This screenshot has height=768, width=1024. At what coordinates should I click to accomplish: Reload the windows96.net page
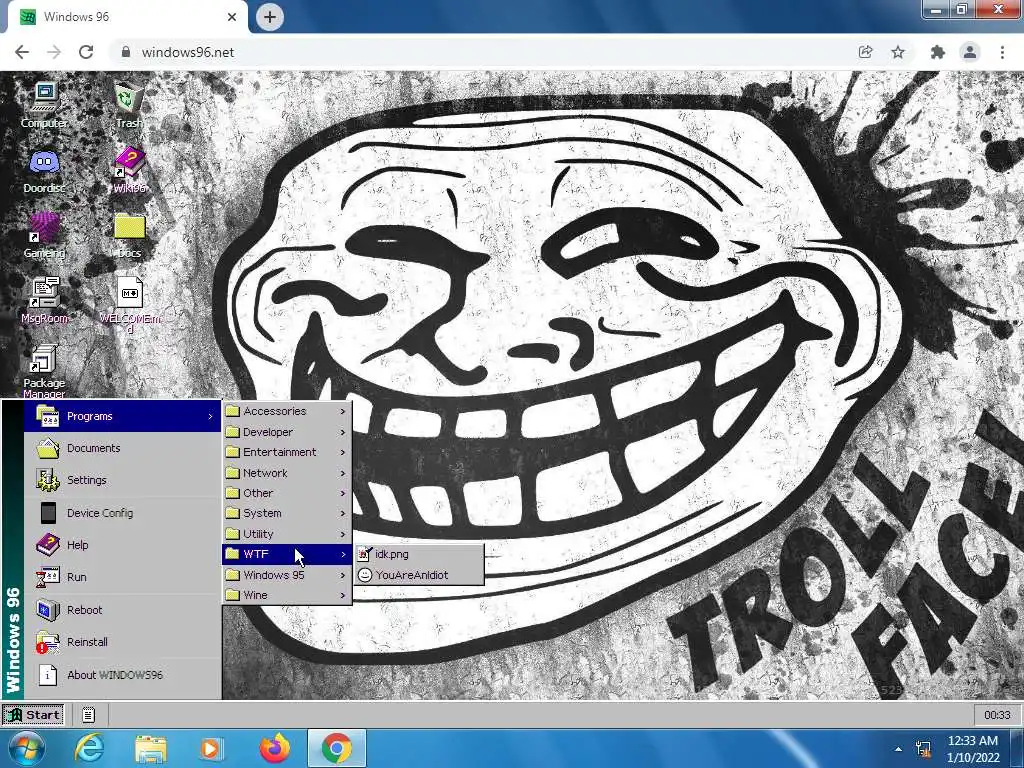click(86, 52)
